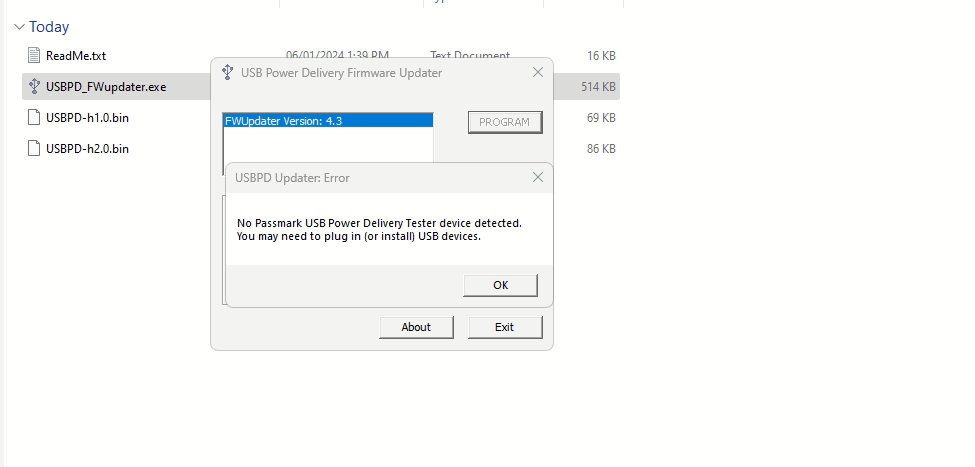Select the USBPD-h2.0.bin file
Image resolution: width=975 pixels, height=467 pixels.
pyautogui.click(x=87, y=149)
